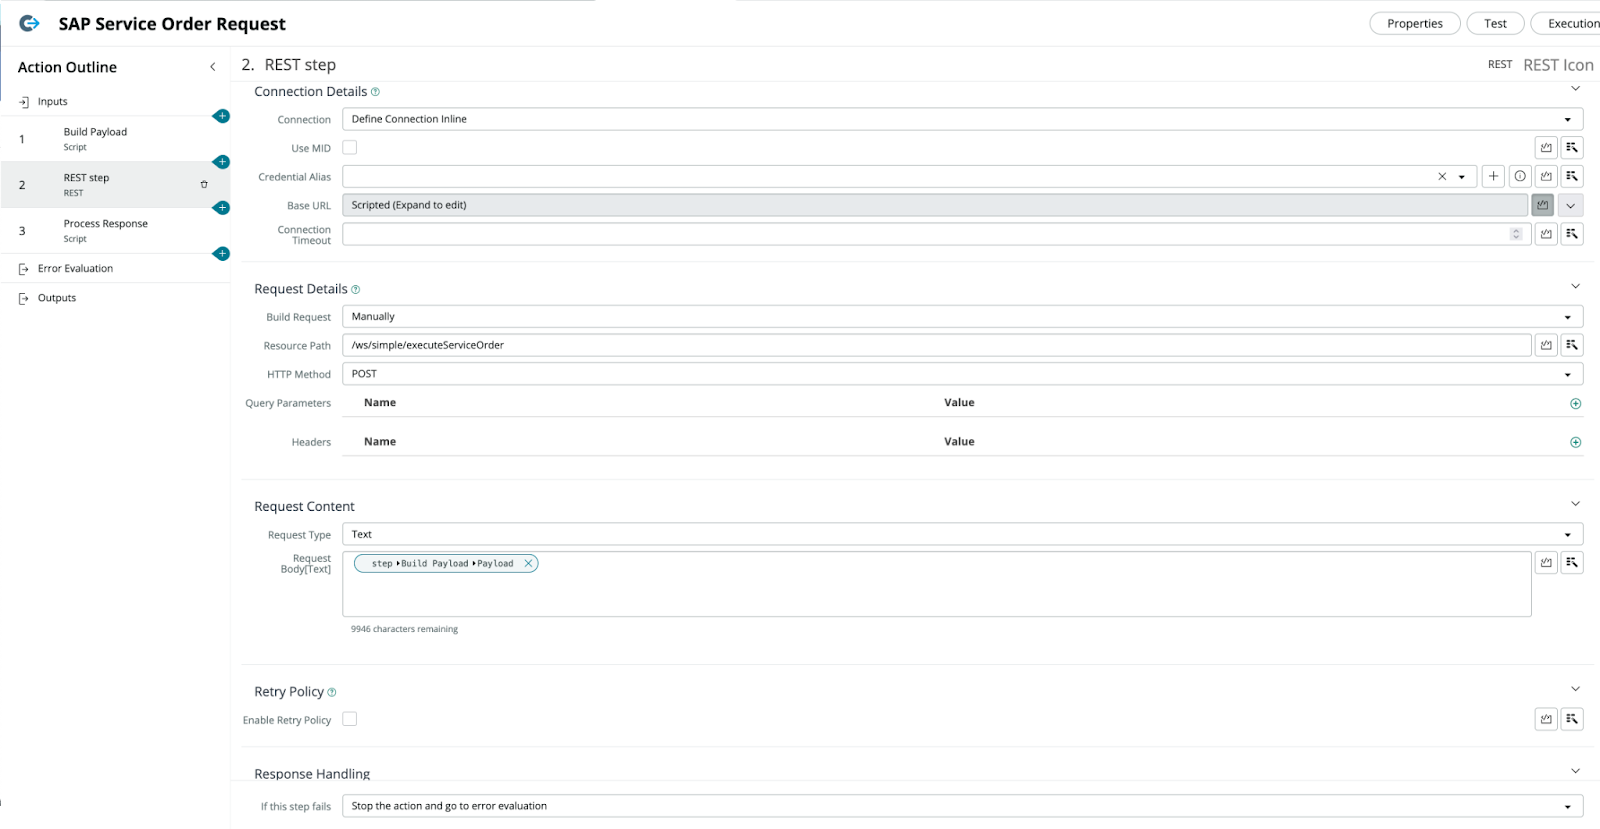Open the Build Request dropdown

[962, 317]
